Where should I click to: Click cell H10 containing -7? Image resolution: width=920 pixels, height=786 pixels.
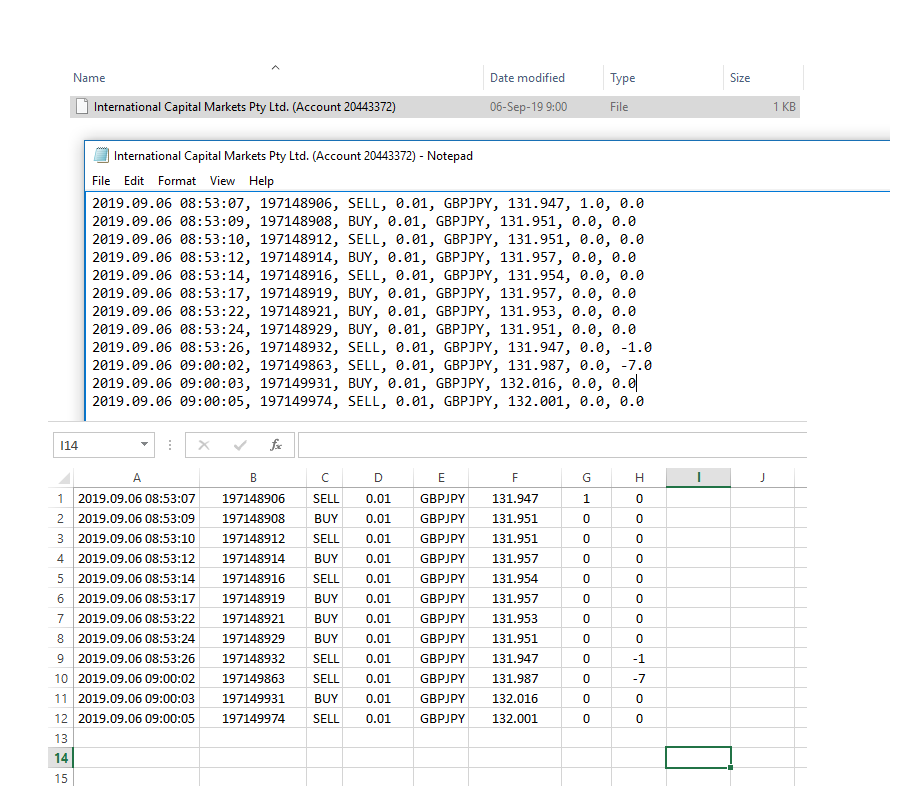click(x=639, y=679)
